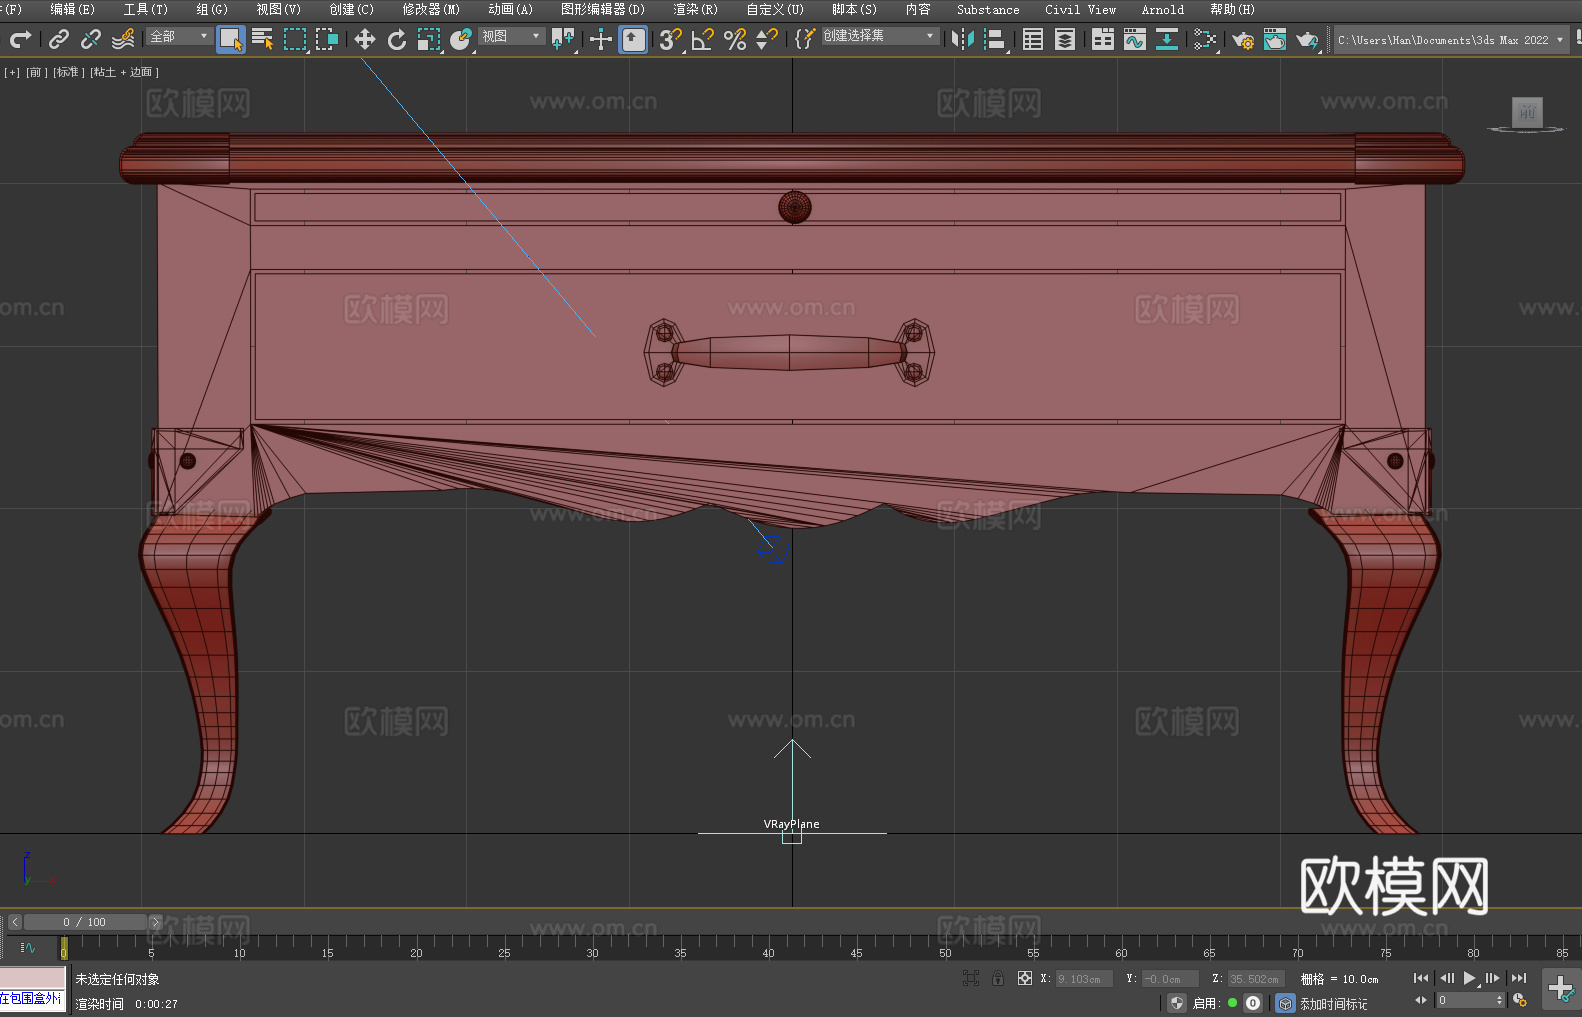Activate the Select and Link tool
The width and height of the screenshot is (1582, 1017).
[59, 39]
